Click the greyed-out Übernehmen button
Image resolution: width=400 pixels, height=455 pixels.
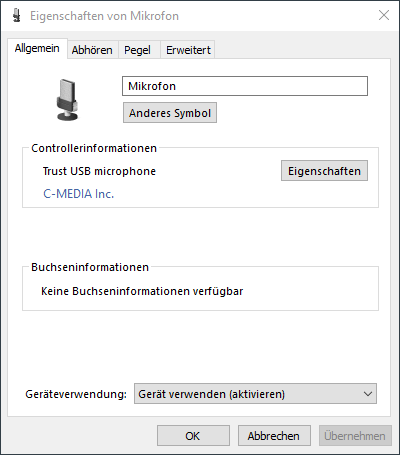click(x=355, y=435)
